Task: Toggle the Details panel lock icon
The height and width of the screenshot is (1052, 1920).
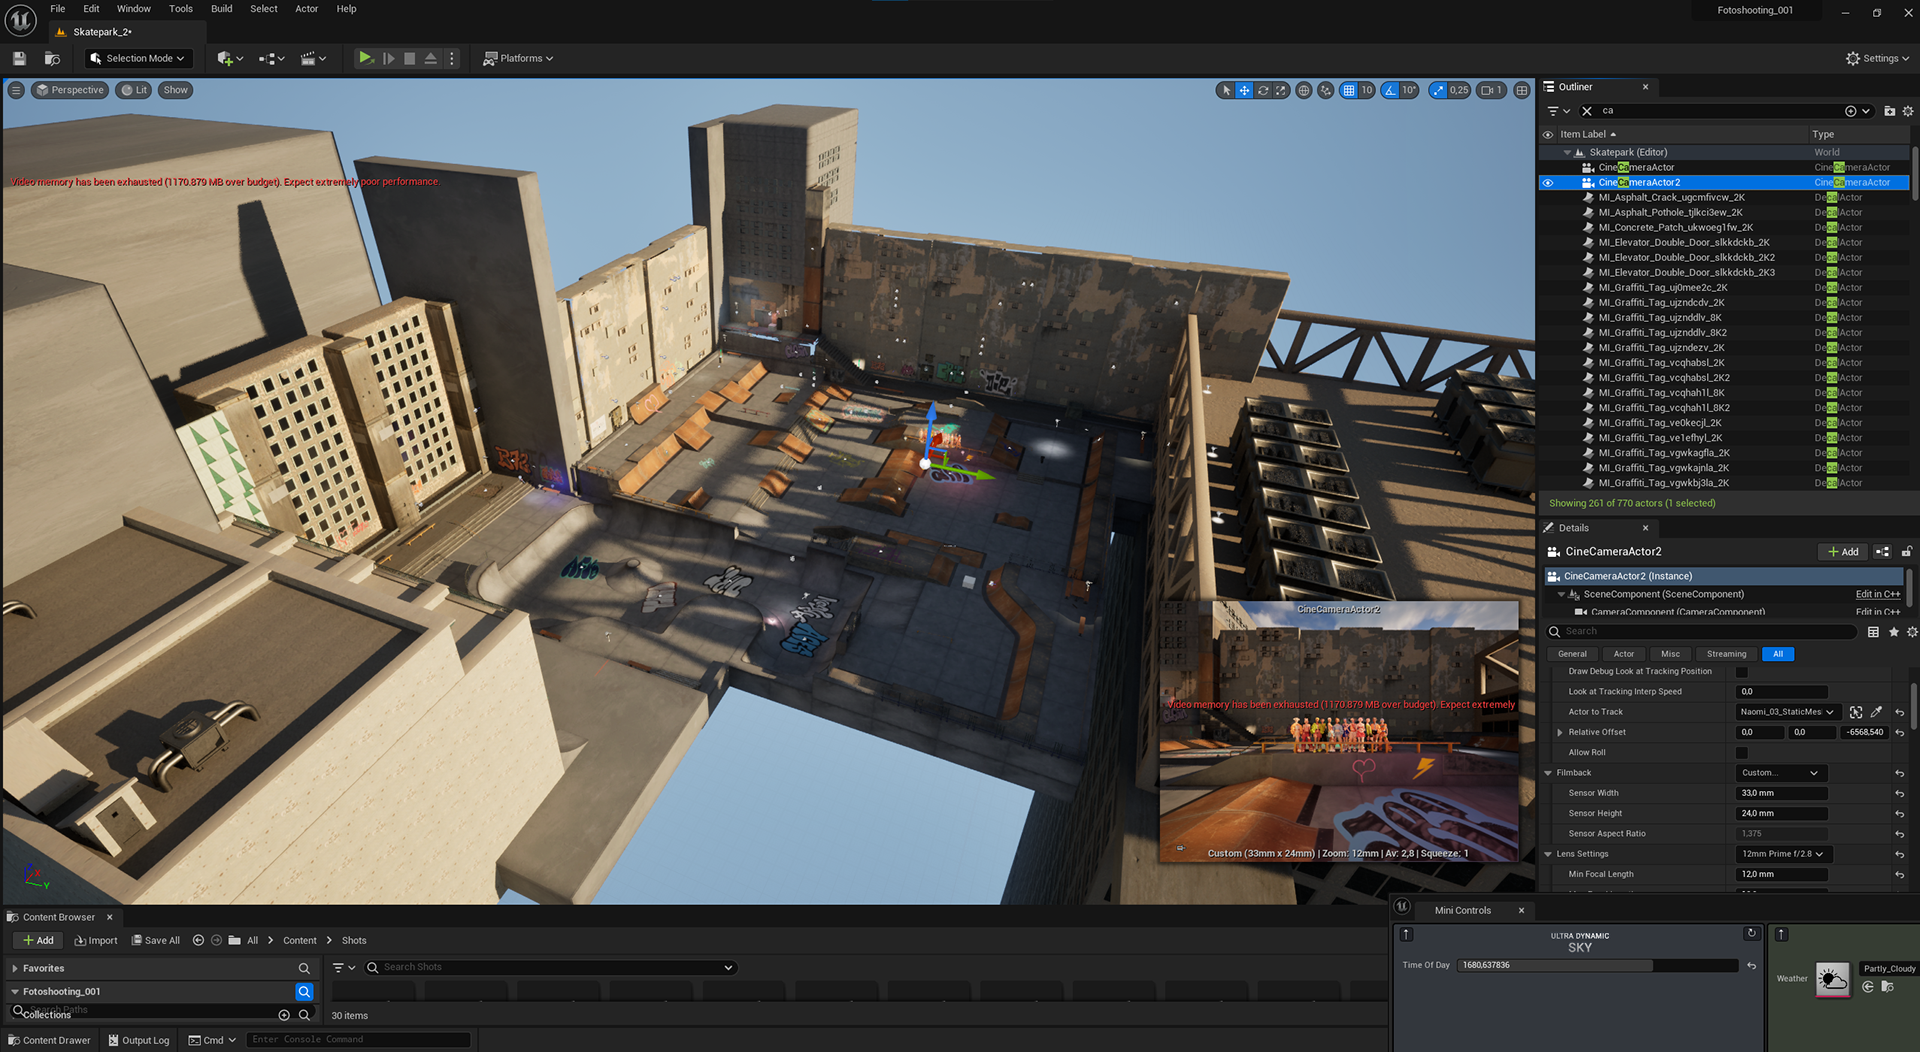Action: (x=1906, y=552)
